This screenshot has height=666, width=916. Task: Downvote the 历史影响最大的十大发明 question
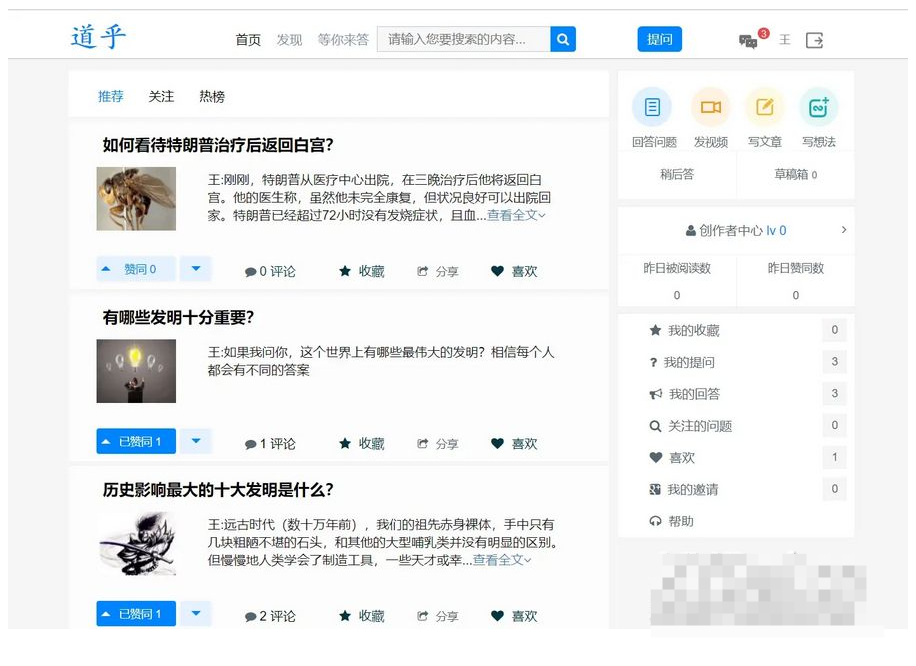tap(196, 613)
